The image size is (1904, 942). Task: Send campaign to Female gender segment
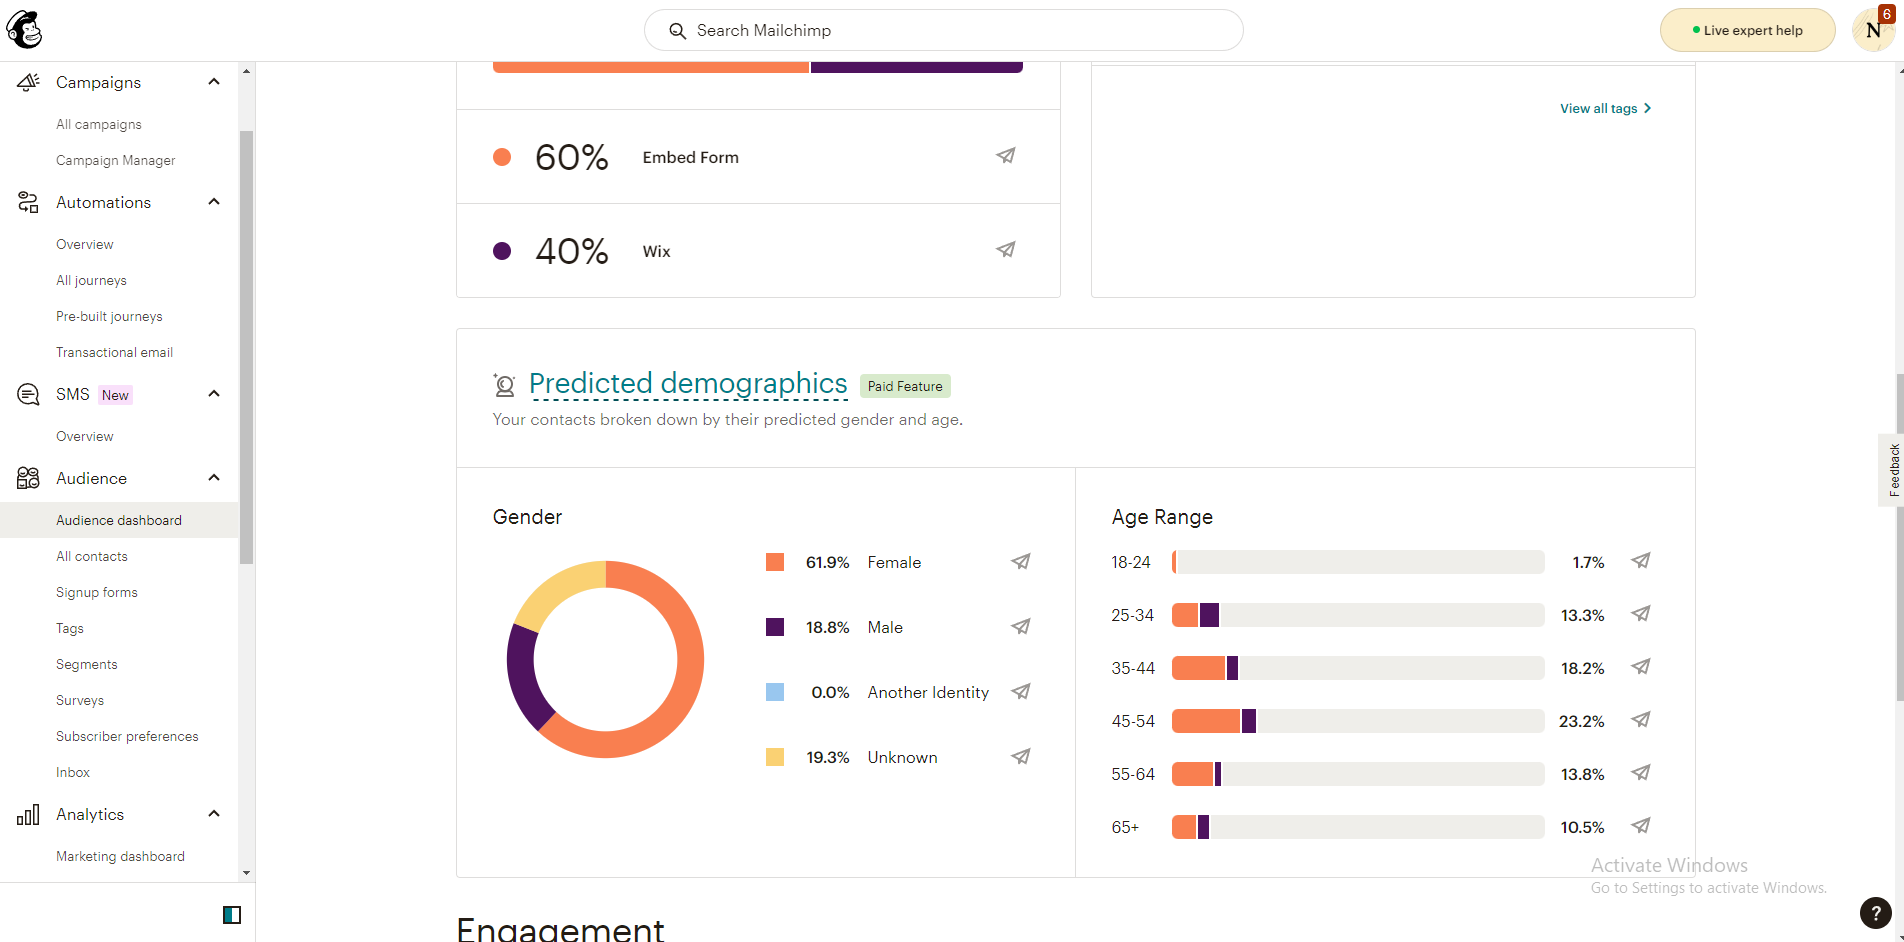[x=1021, y=562]
